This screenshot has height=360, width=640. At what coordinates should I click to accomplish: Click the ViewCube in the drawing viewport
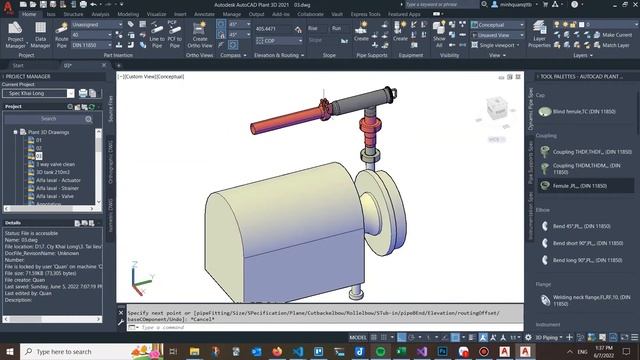tap(497, 108)
